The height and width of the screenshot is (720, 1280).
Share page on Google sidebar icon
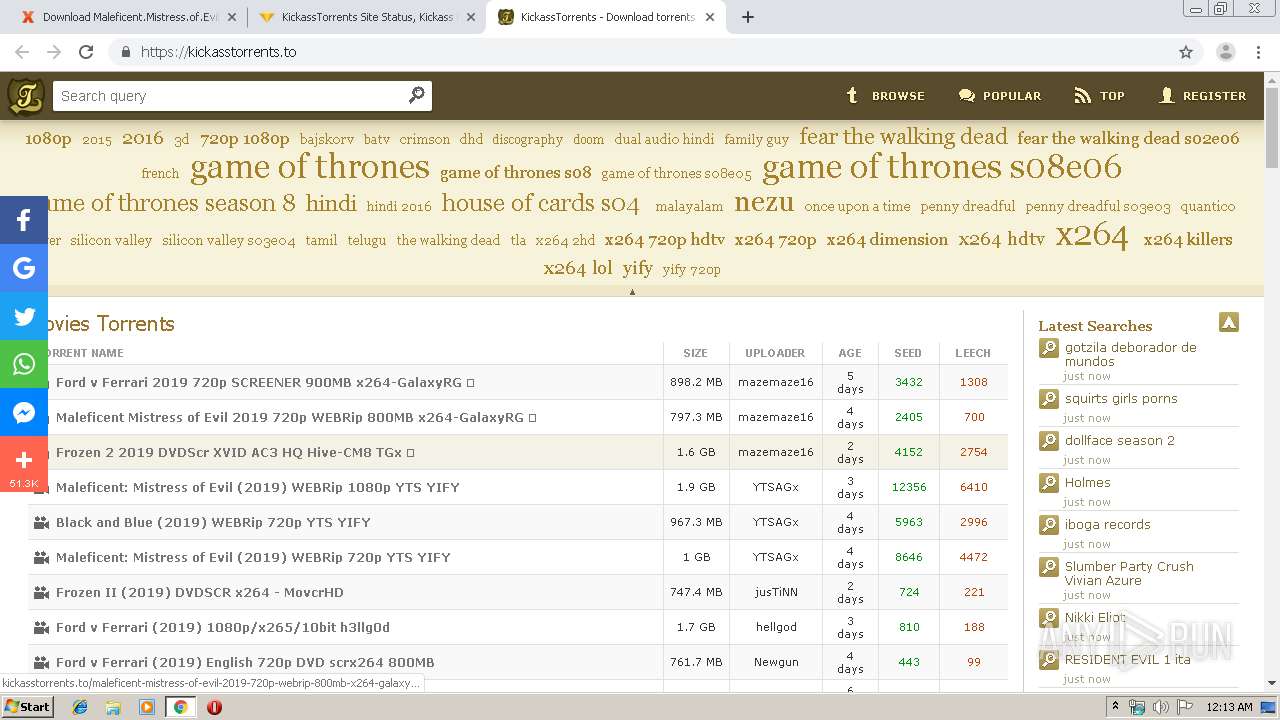24,268
